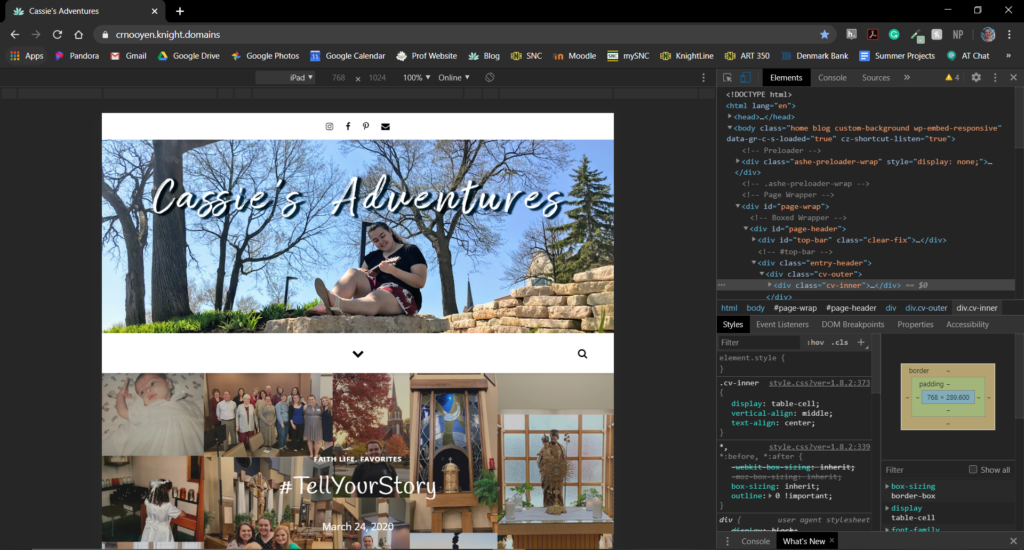Check the Show all checkbox
The height and width of the screenshot is (550, 1024).
coord(973,469)
